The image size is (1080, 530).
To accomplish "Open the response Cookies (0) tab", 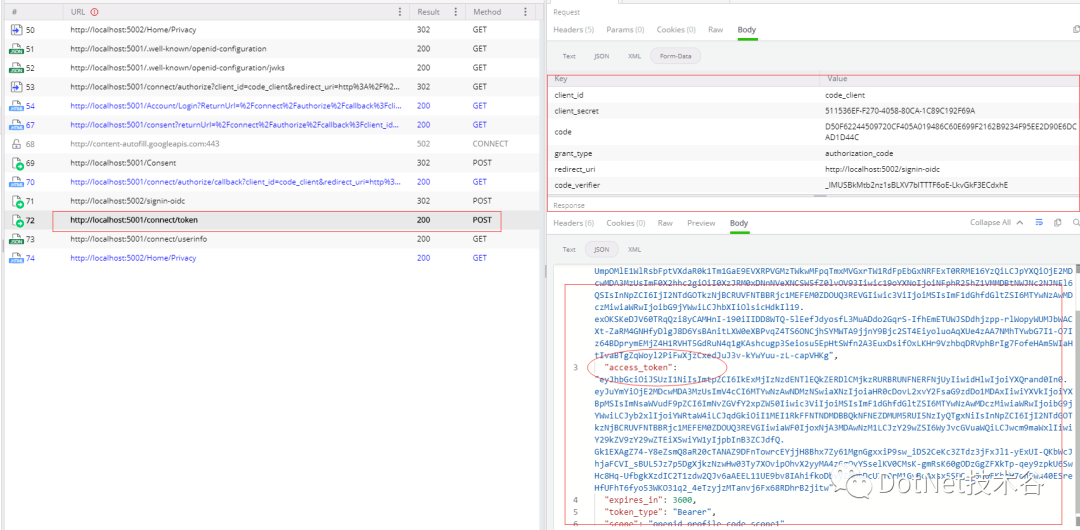I will point(625,223).
